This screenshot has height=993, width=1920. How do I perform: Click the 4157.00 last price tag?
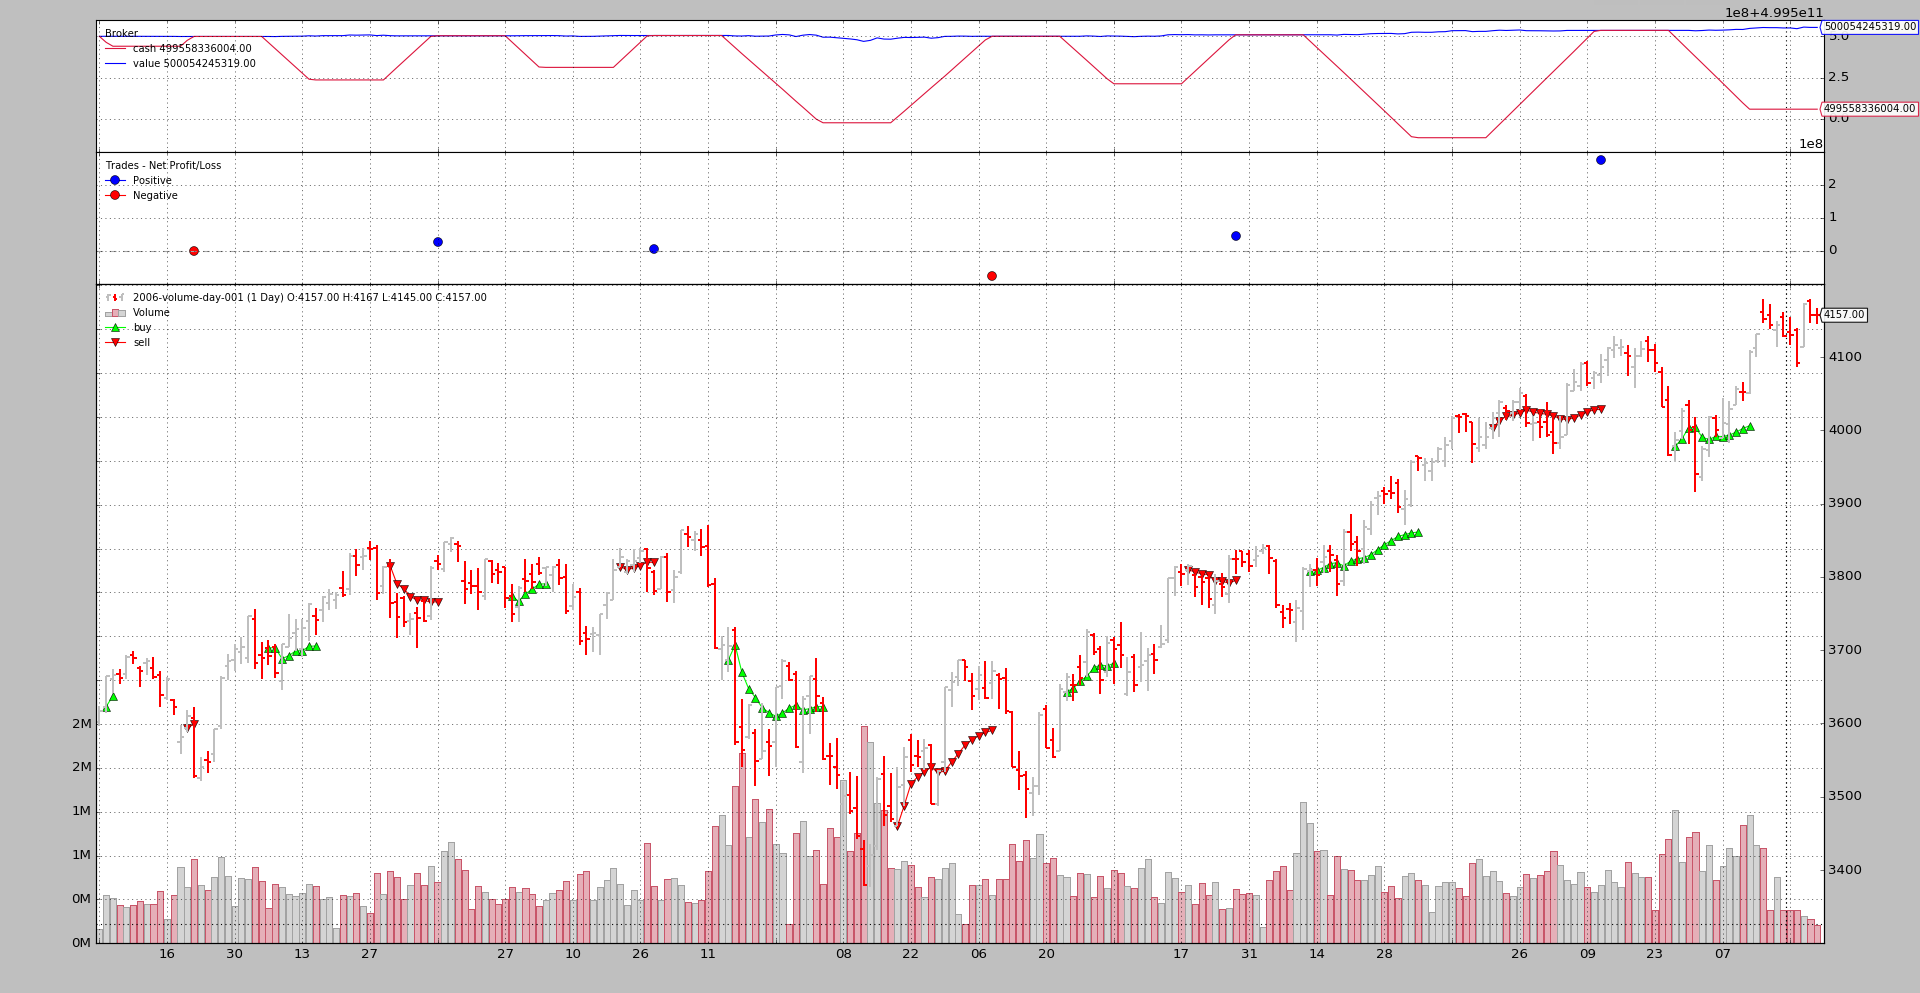coord(1843,315)
